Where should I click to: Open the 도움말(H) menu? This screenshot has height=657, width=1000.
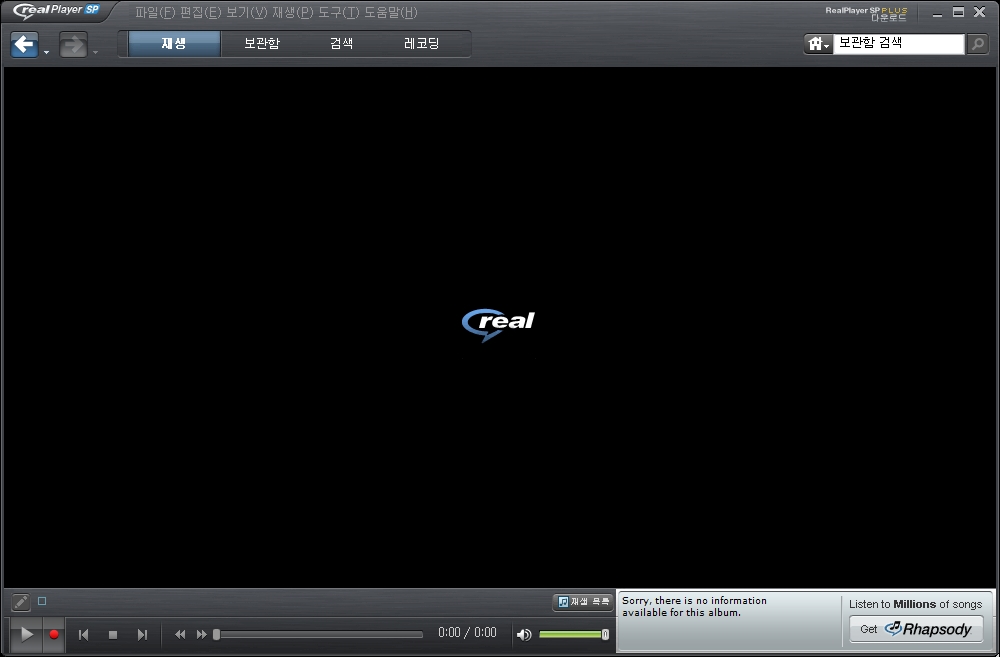click(391, 13)
